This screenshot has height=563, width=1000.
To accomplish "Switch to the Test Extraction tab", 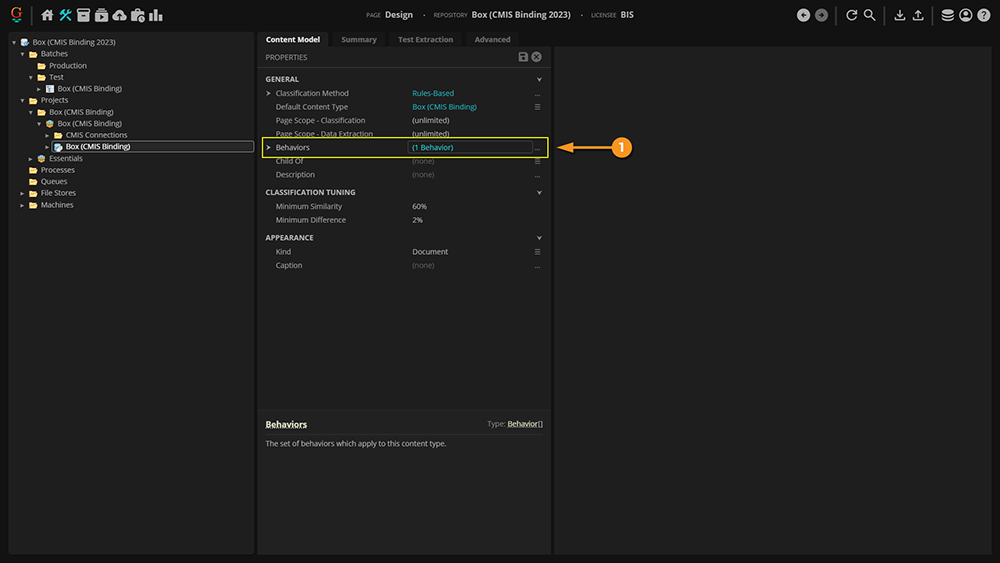I will pyautogui.click(x=425, y=40).
